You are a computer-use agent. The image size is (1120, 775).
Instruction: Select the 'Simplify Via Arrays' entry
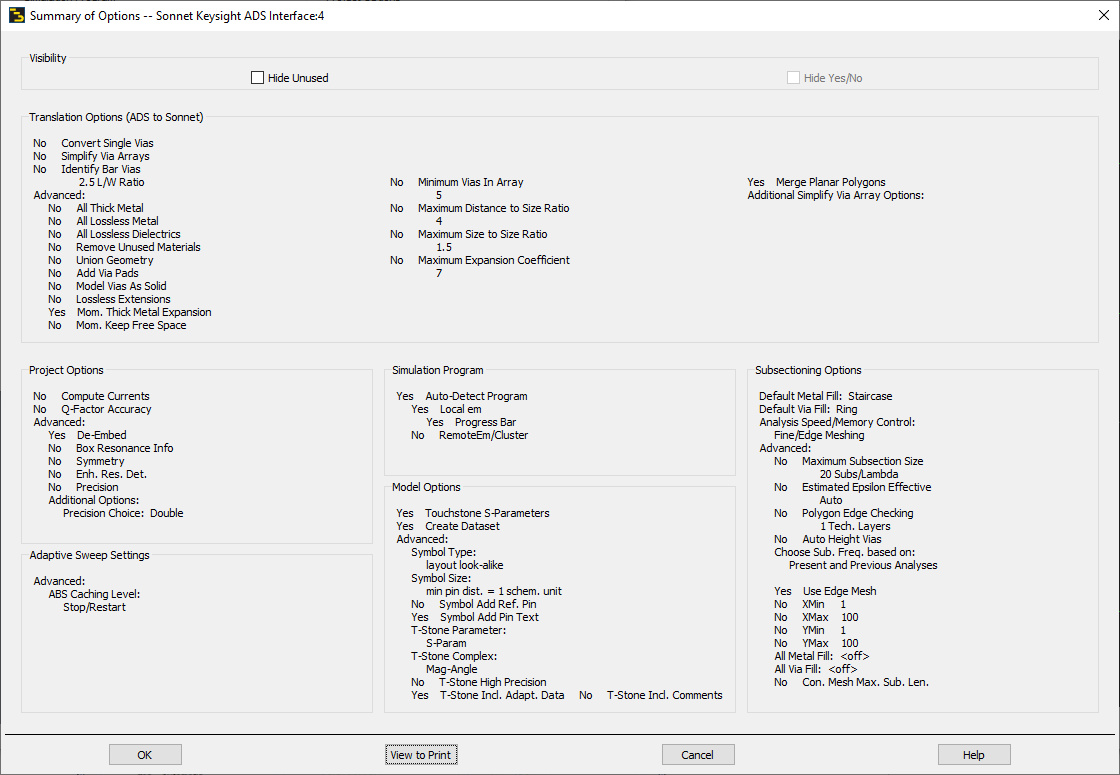[105, 156]
